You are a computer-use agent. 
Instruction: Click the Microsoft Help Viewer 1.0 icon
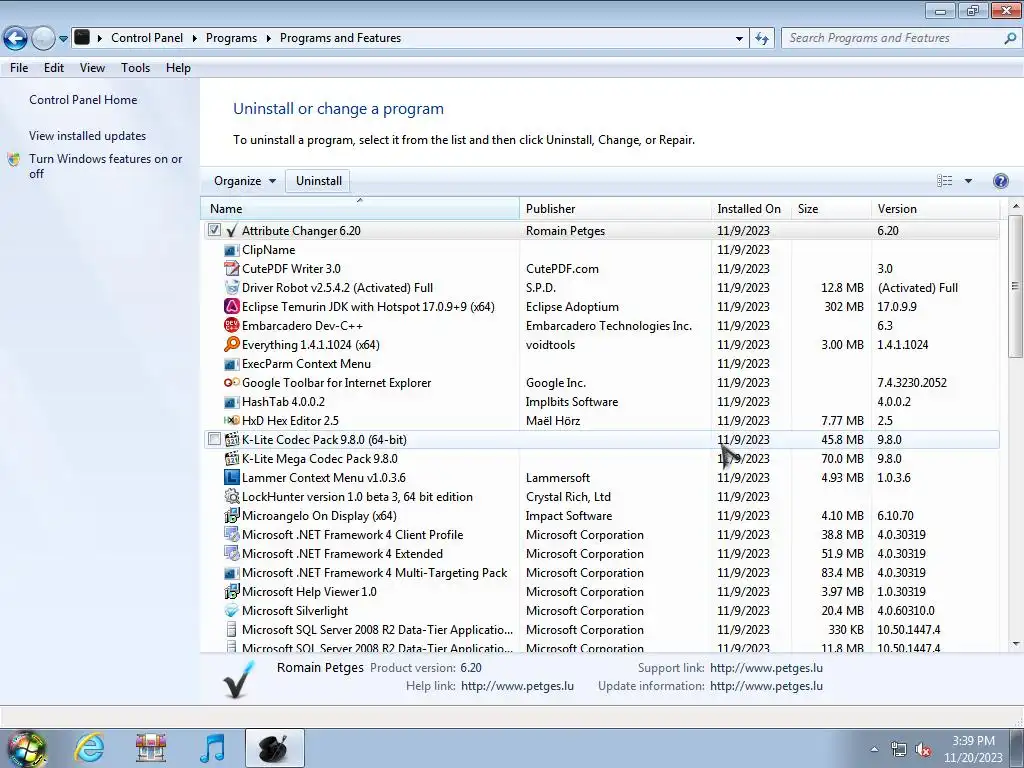coord(231,592)
